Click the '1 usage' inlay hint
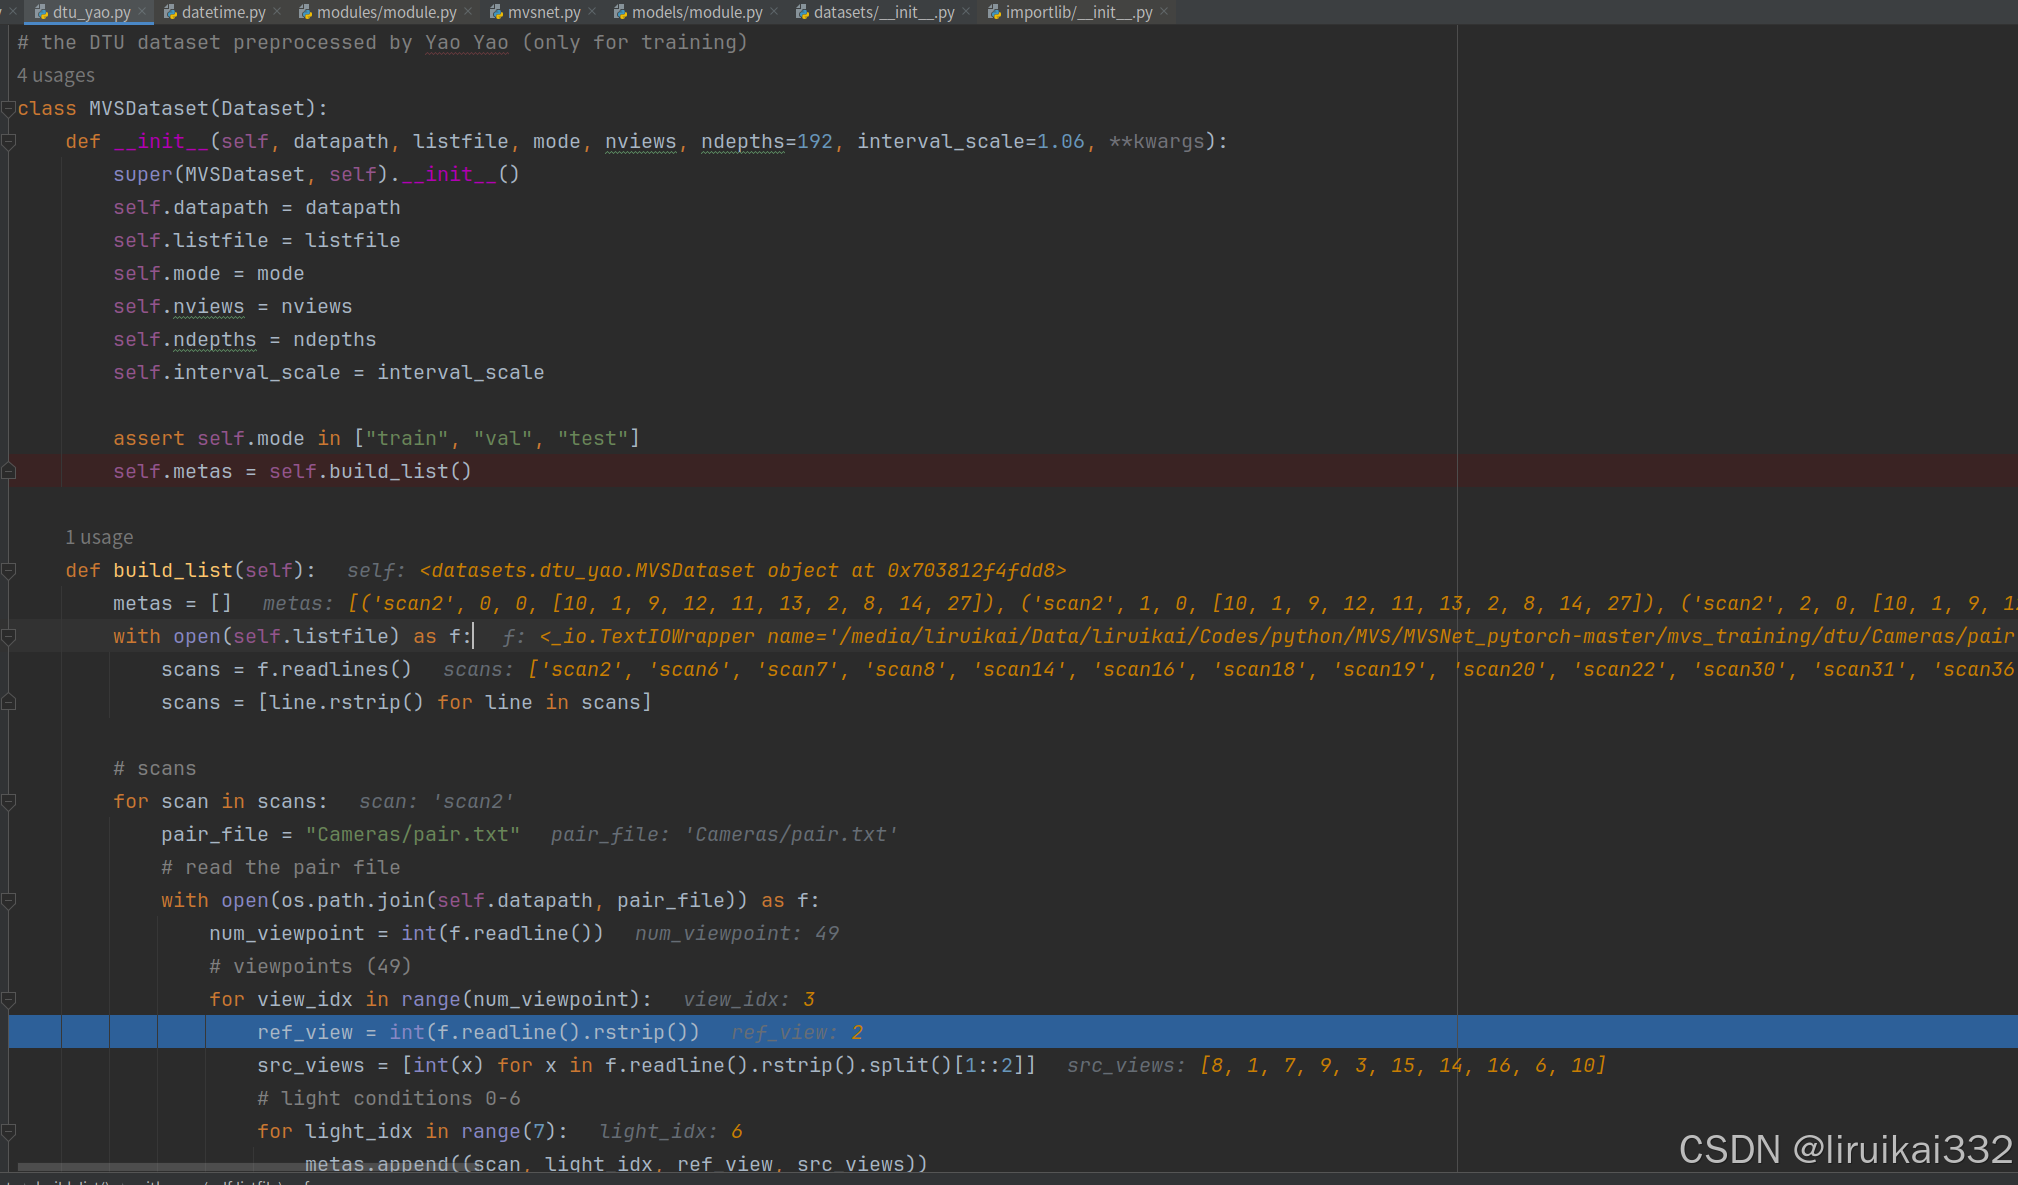Viewport: 2018px width, 1185px height. (x=99, y=537)
